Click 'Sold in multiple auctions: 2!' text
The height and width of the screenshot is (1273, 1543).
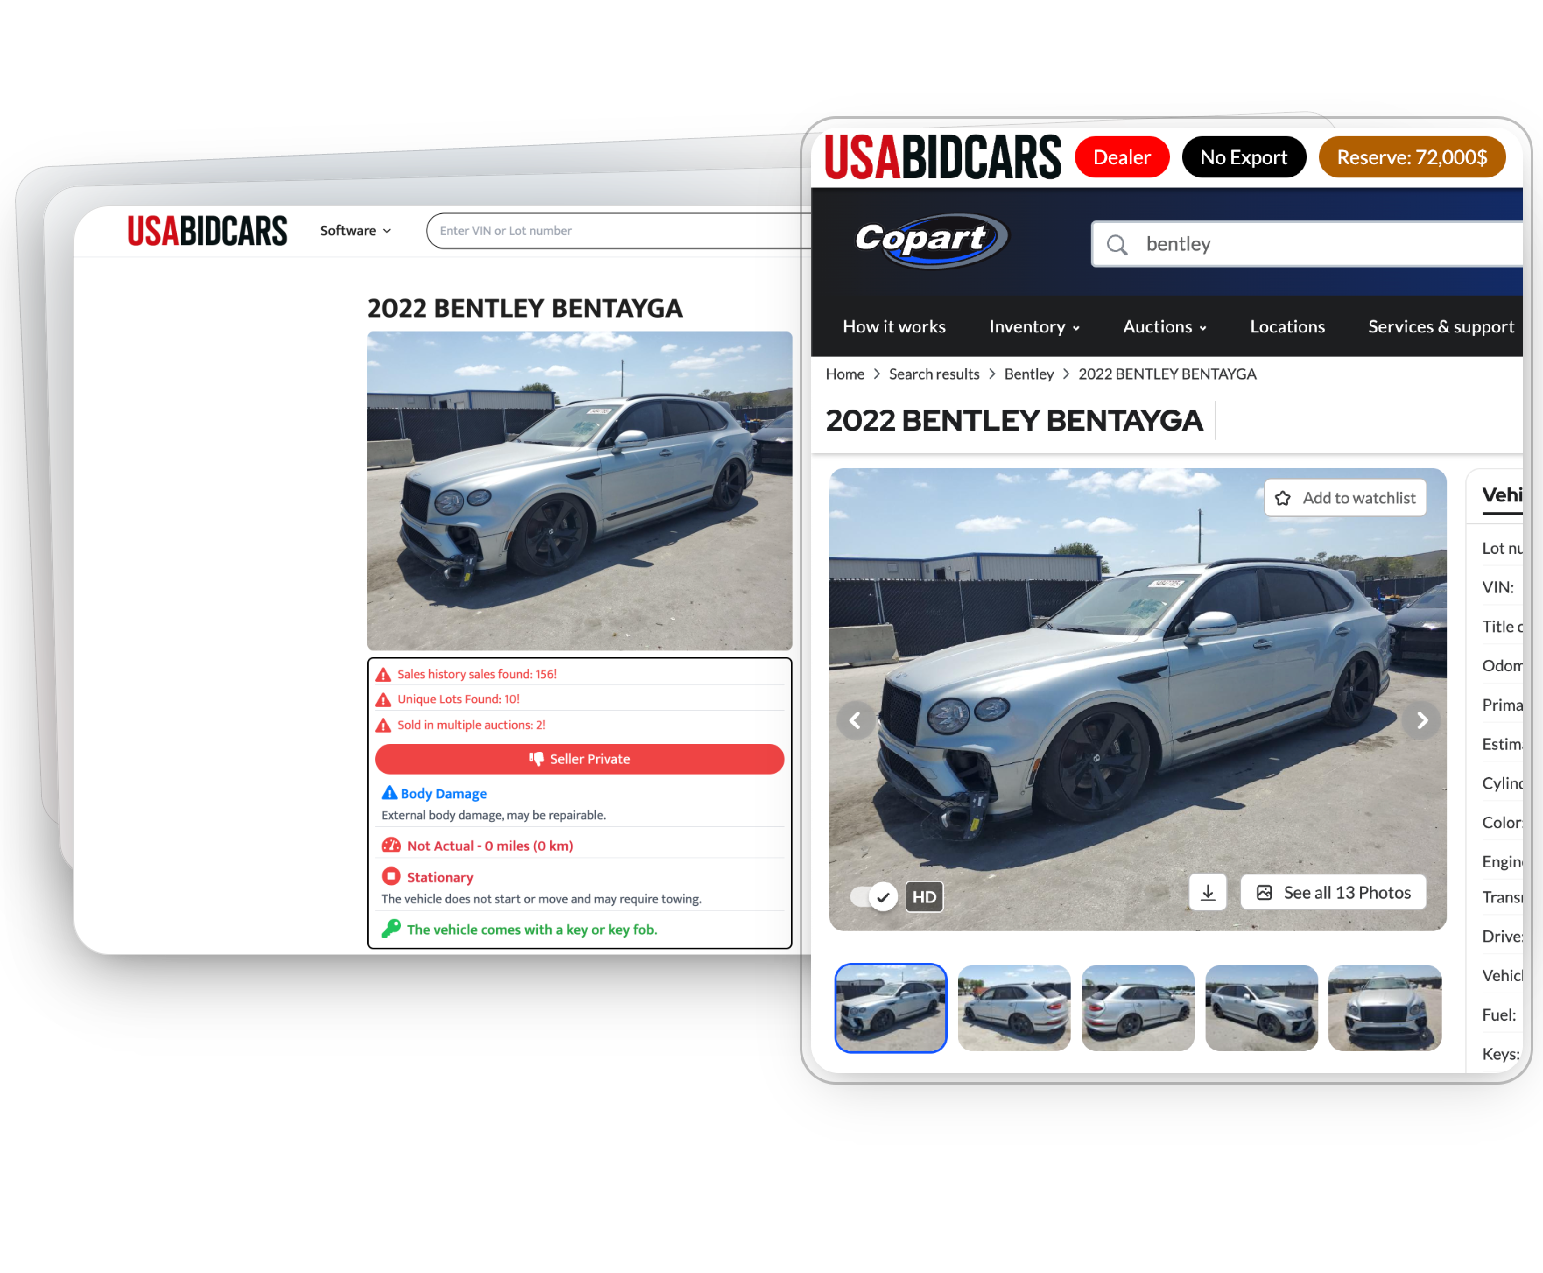(x=471, y=726)
